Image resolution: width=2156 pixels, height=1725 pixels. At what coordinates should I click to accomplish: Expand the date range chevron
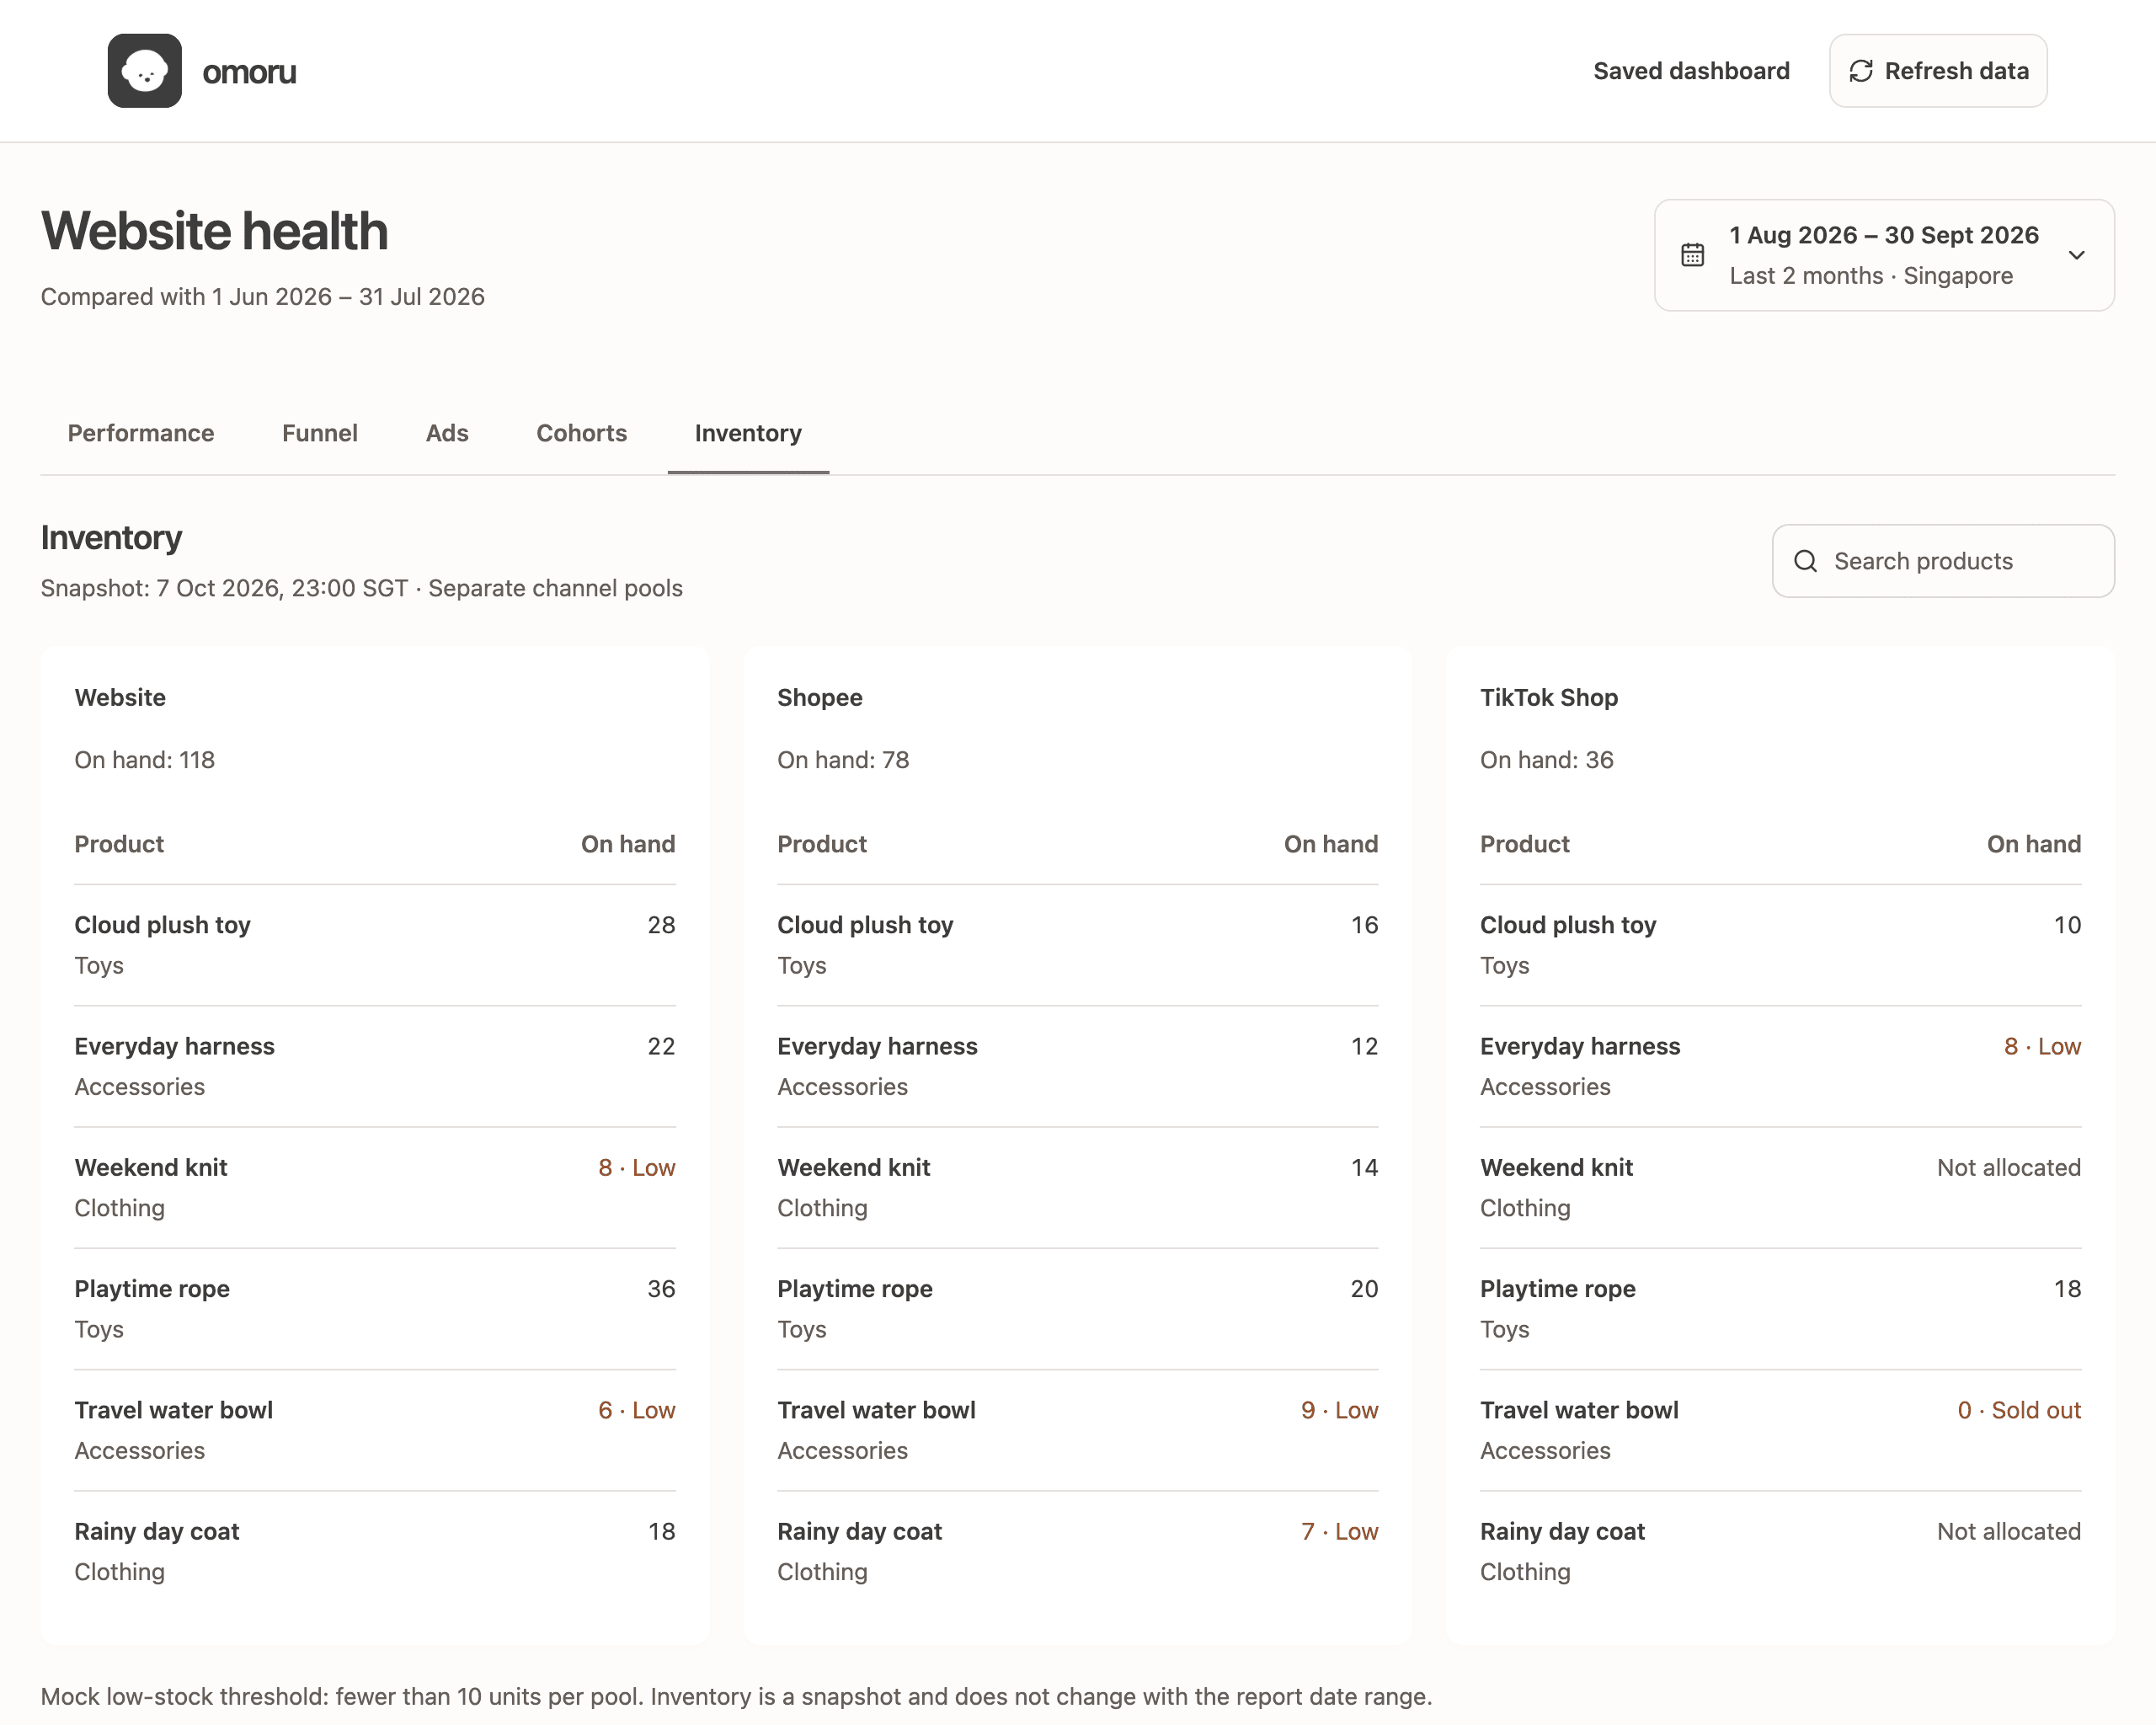(2077, 255)
